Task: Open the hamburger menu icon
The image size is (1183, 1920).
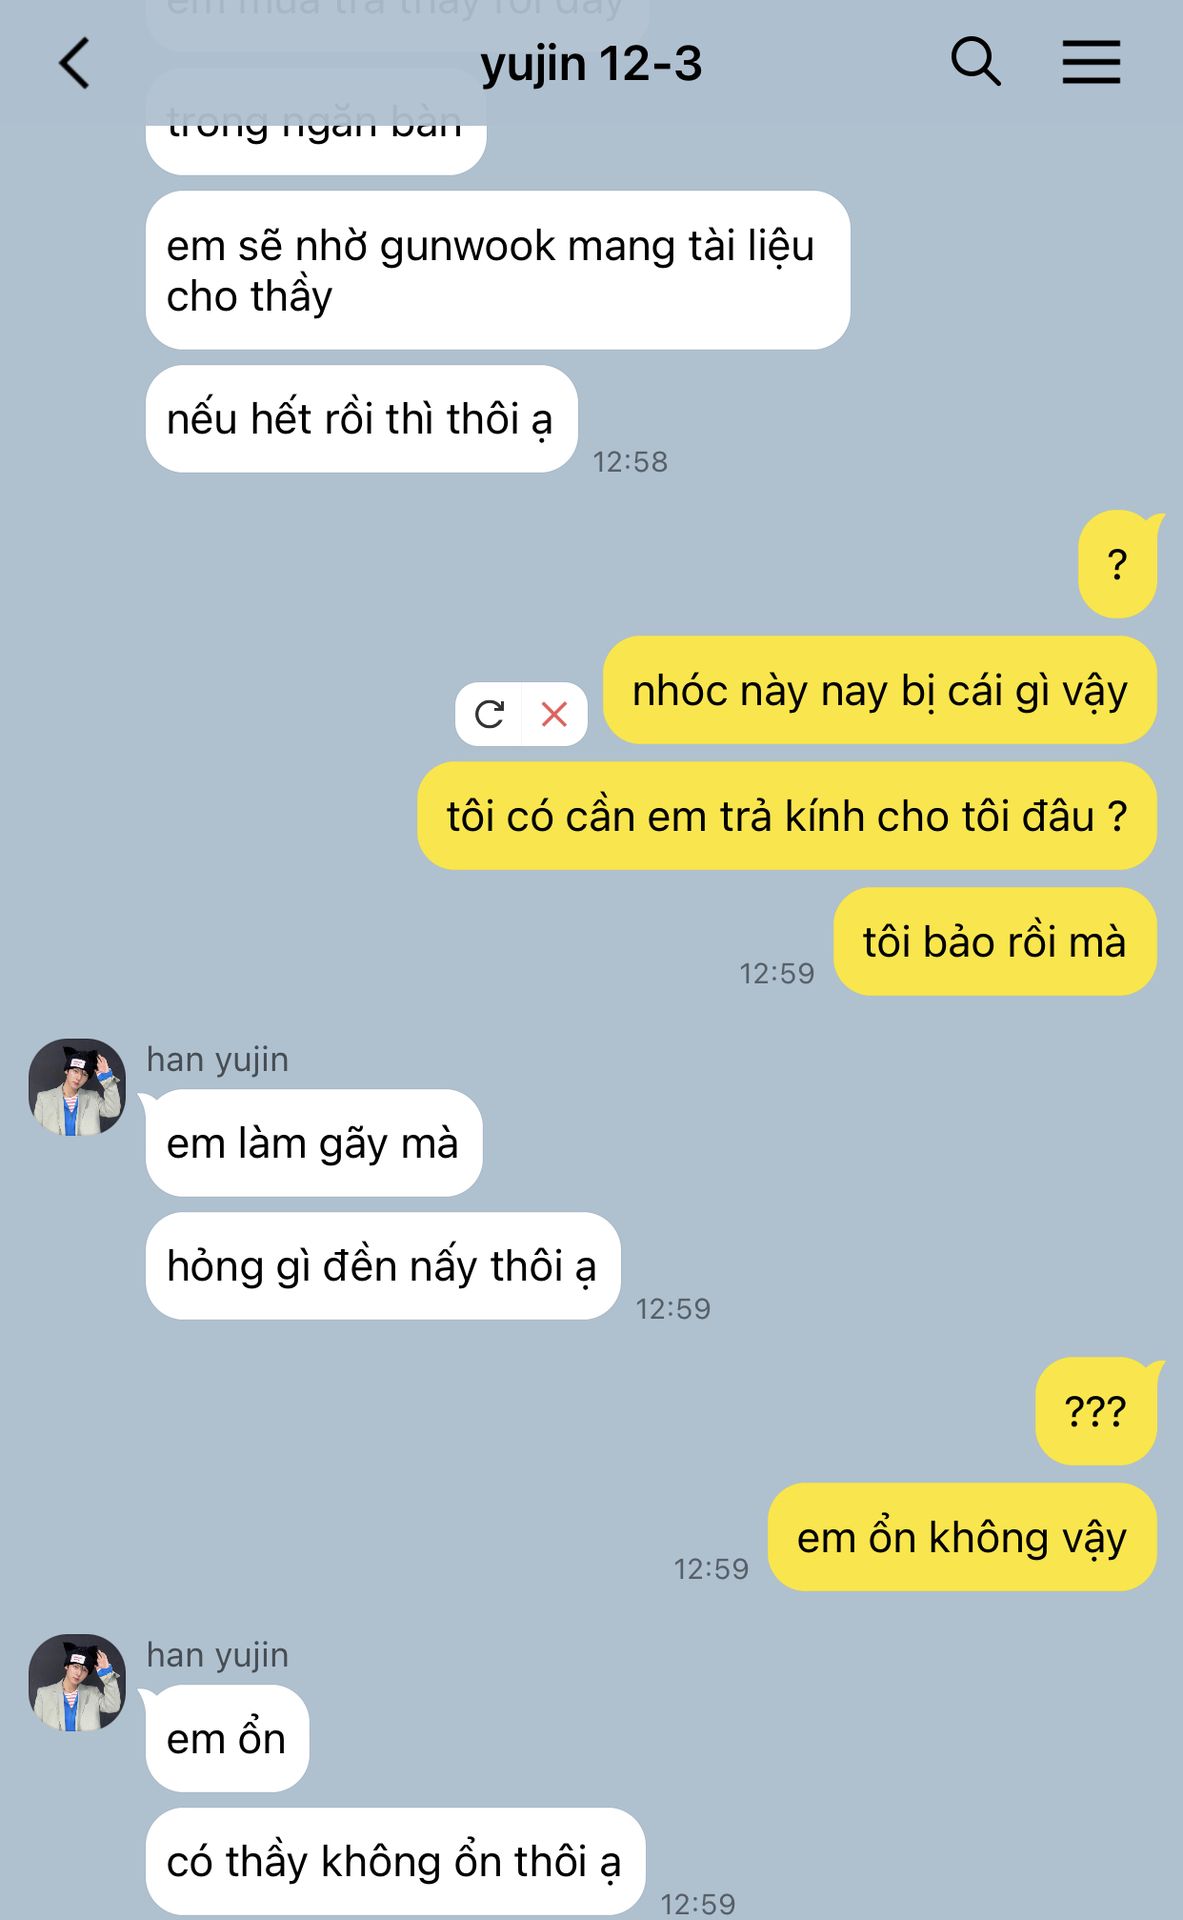Action: point(1091,62)
